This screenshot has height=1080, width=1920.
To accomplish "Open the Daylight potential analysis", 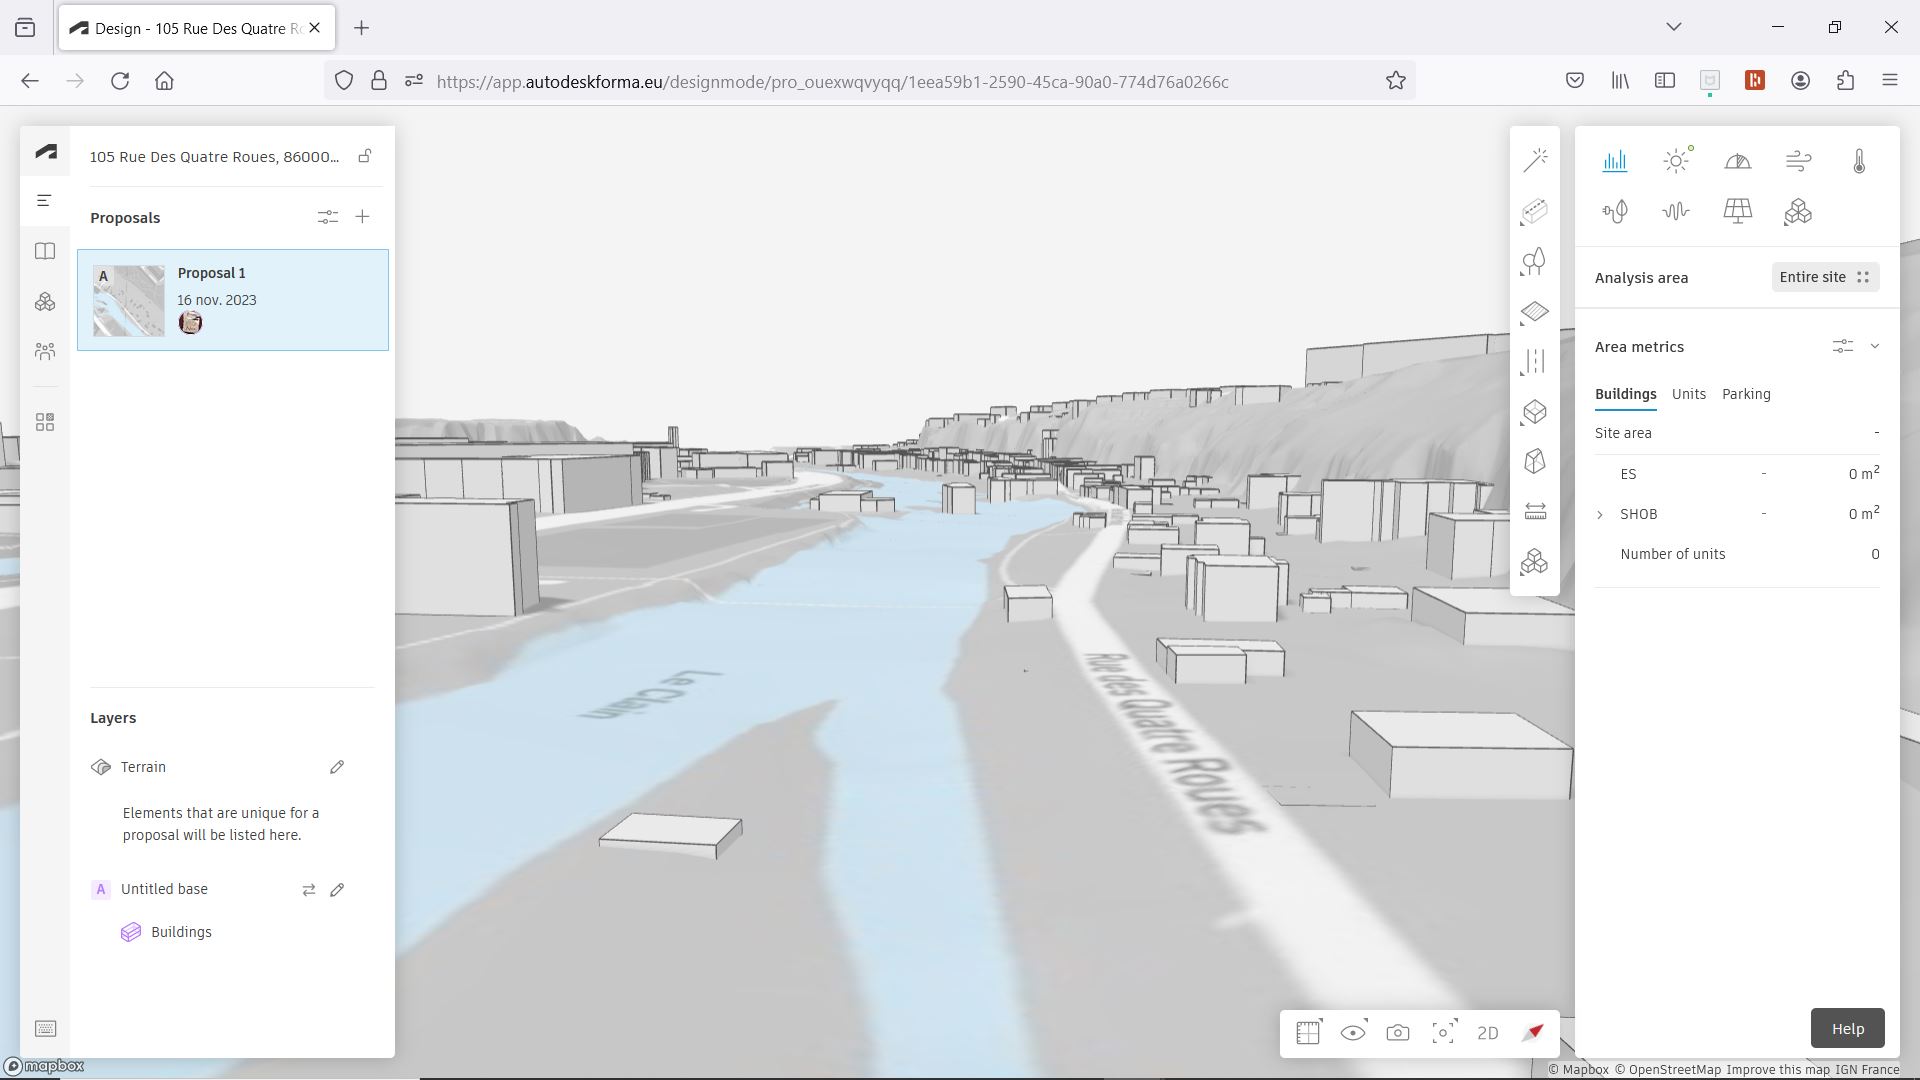I will coord(1737,161).
